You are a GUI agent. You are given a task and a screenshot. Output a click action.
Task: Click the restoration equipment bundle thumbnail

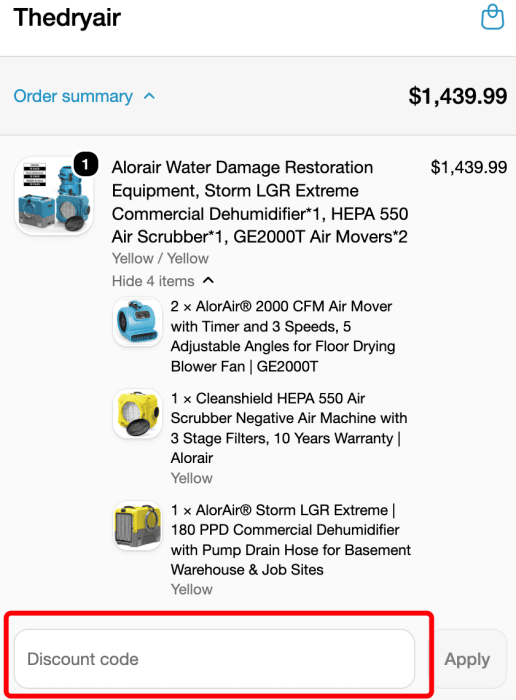(x=54, y=196)
